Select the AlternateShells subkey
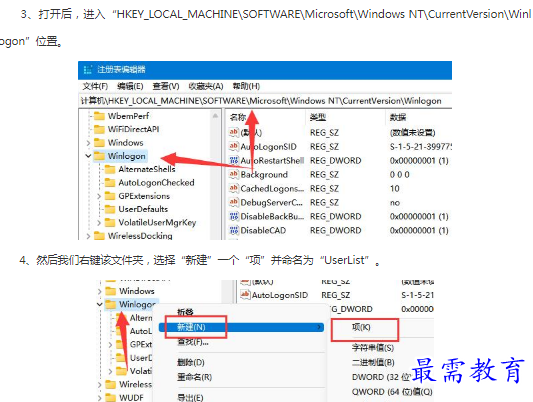The image size is (533, 402). pos(147,169)
